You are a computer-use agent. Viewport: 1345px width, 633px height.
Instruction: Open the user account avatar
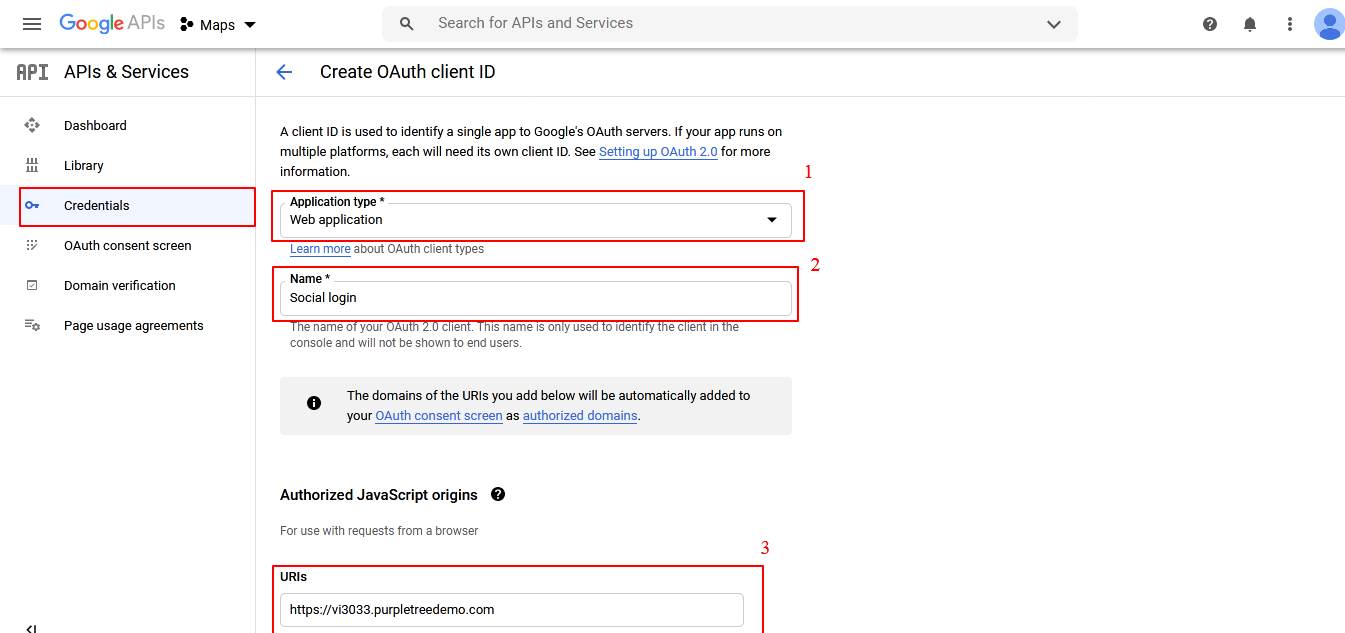(1329, 24)
